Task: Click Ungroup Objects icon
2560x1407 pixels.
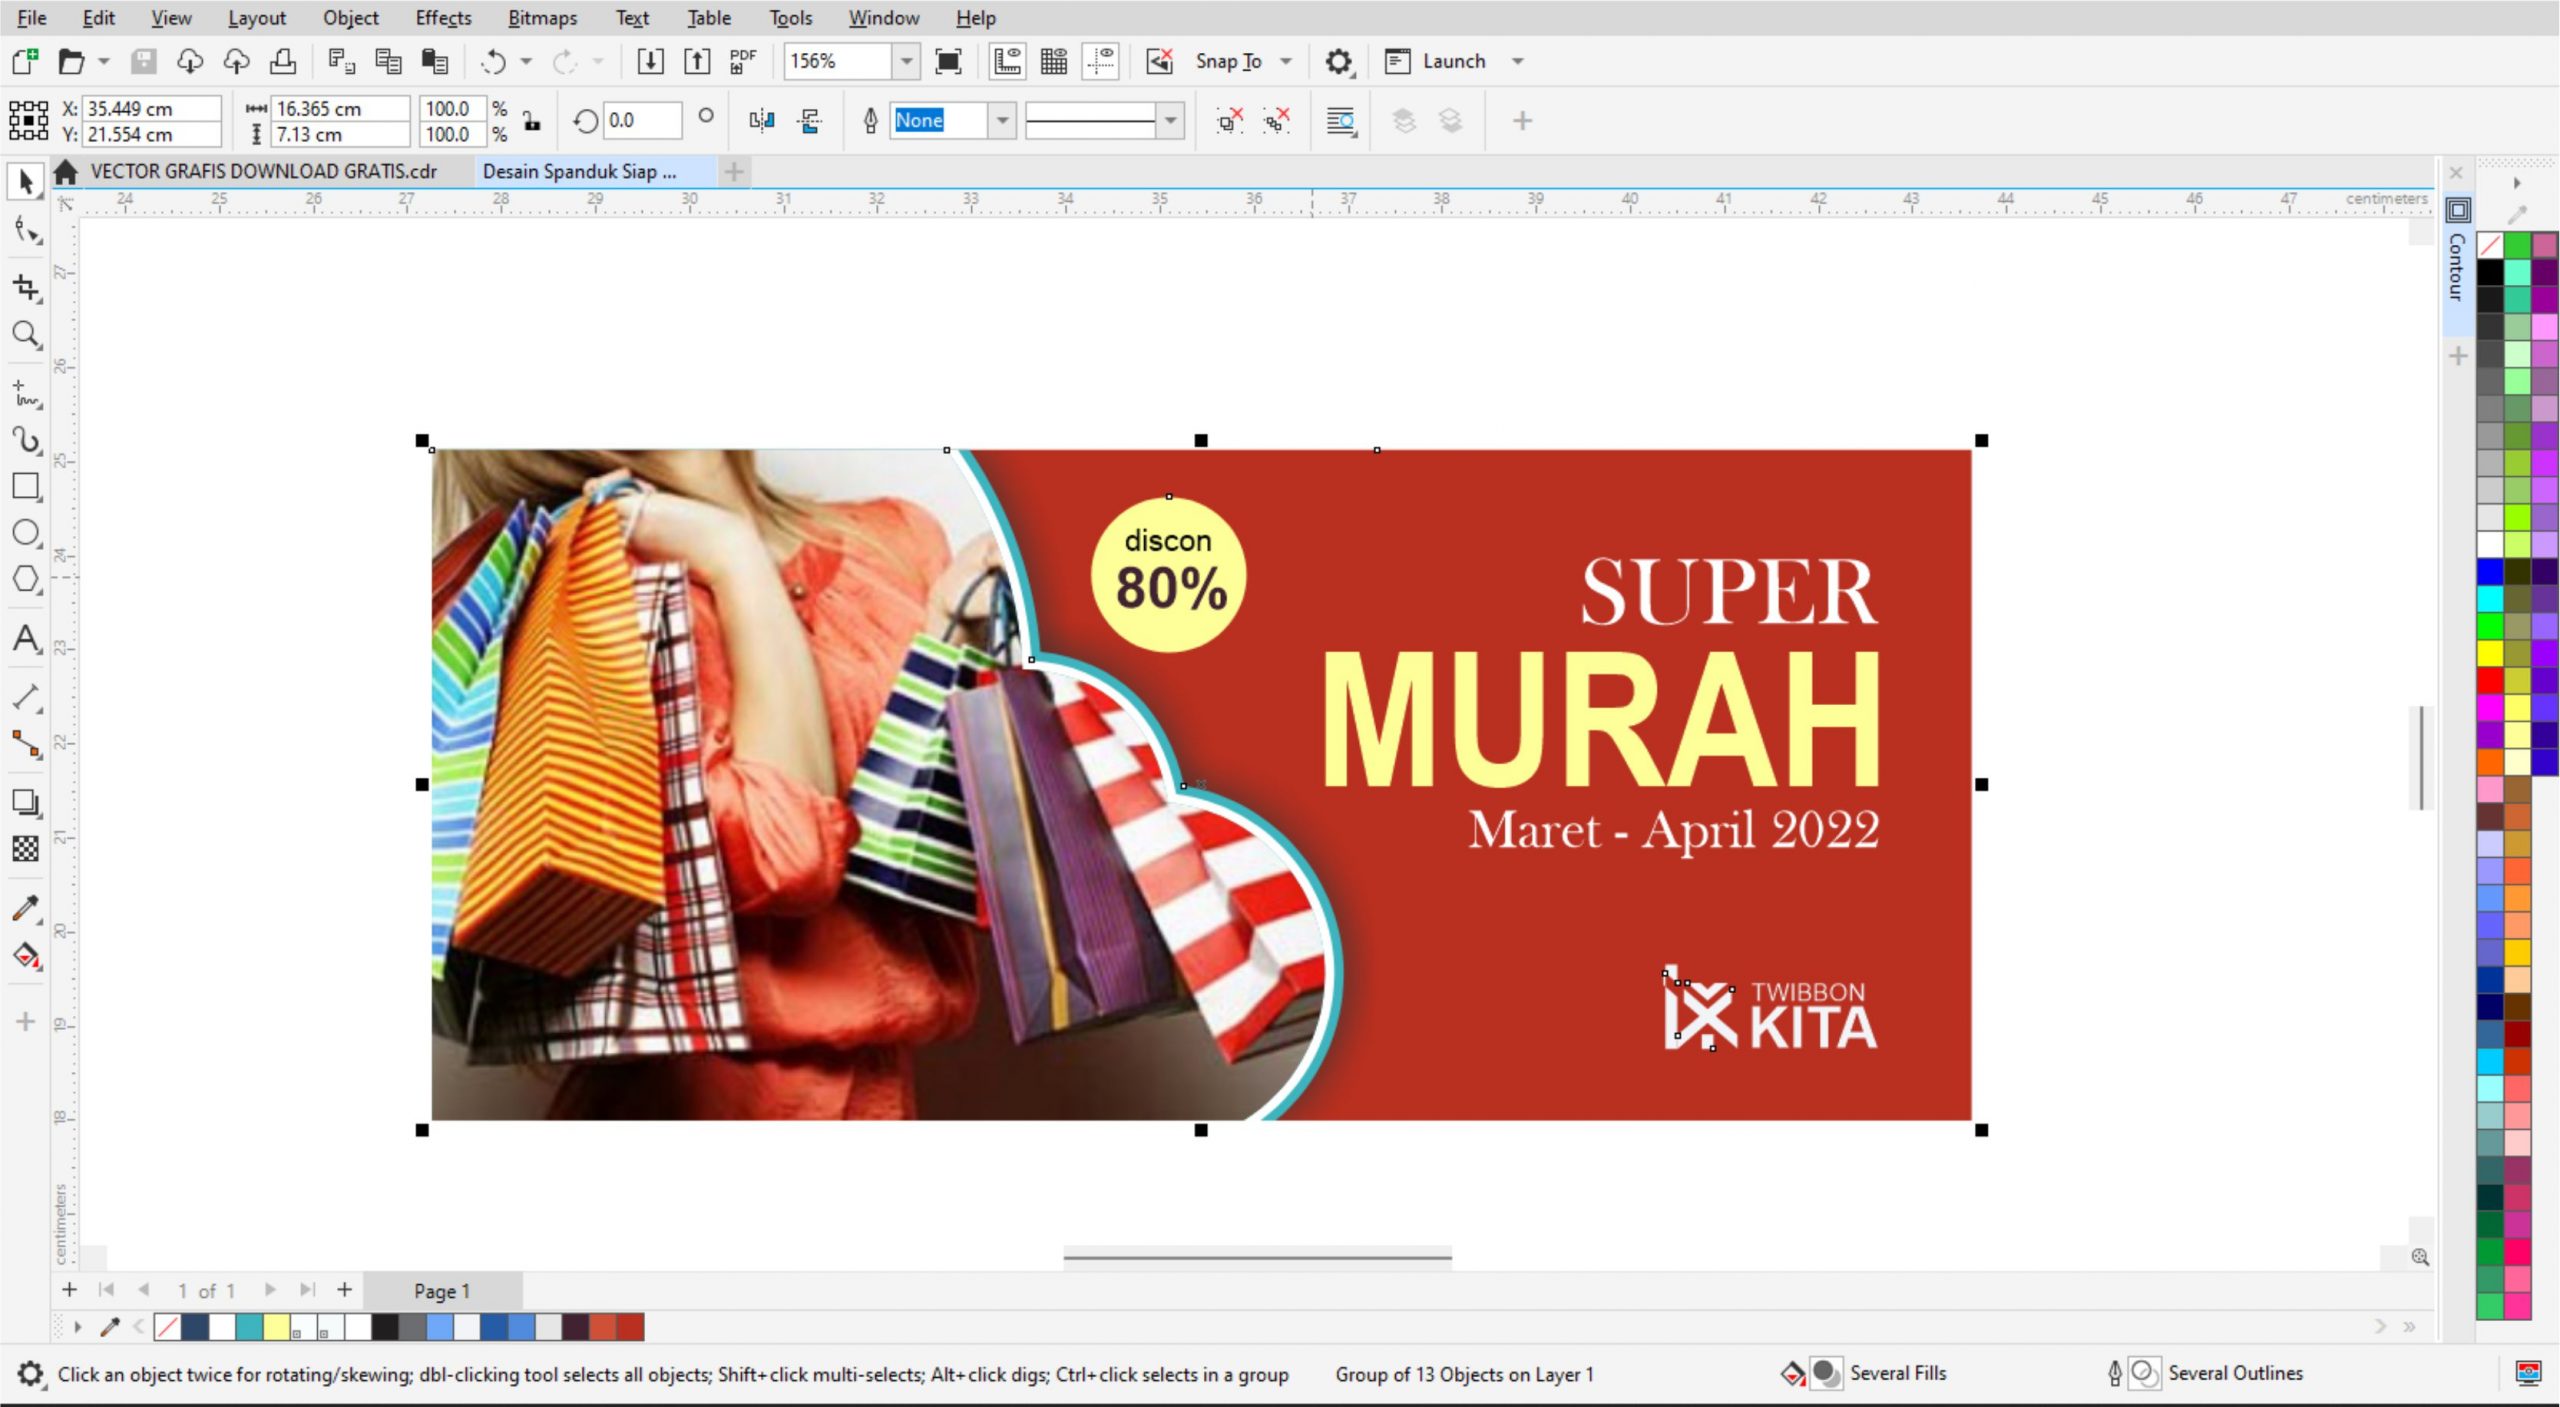Action: pos(1229,121)
